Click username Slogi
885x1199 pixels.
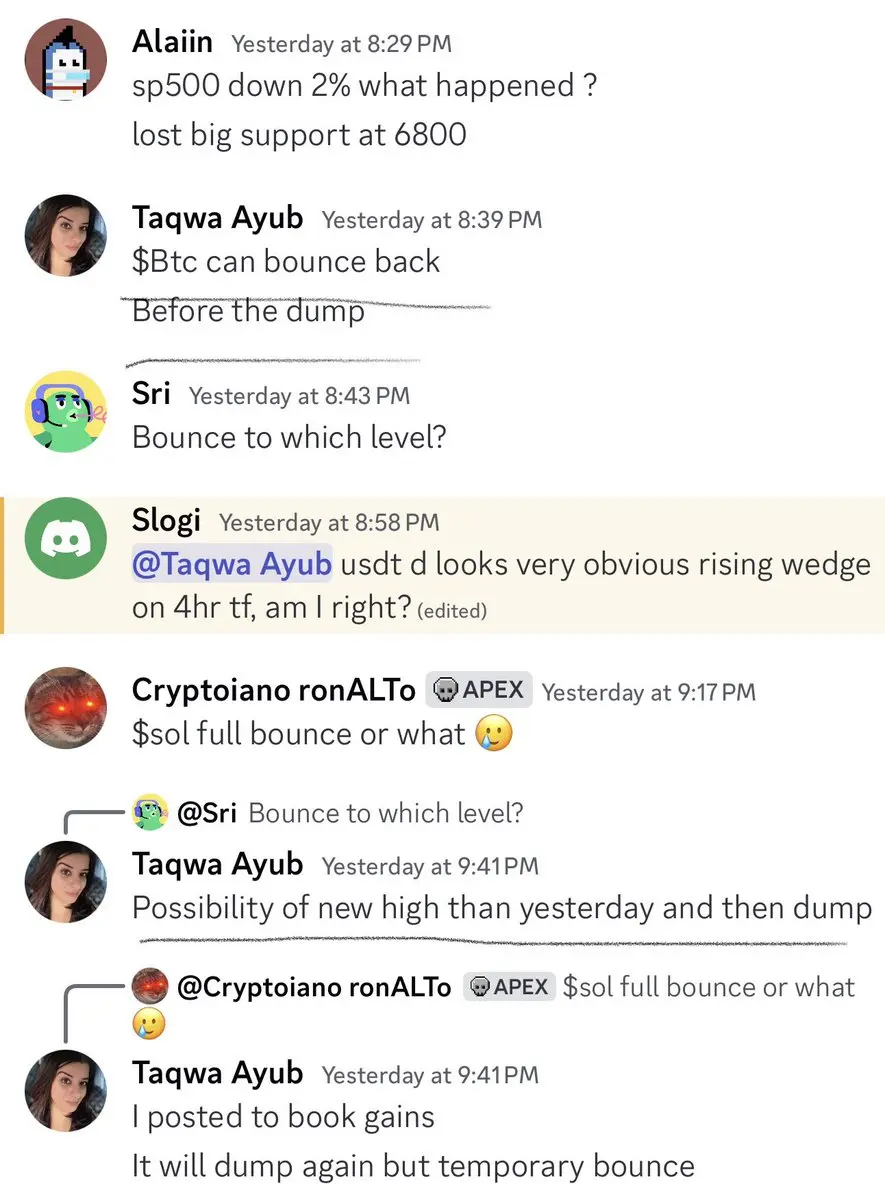[x=166, y=521]
